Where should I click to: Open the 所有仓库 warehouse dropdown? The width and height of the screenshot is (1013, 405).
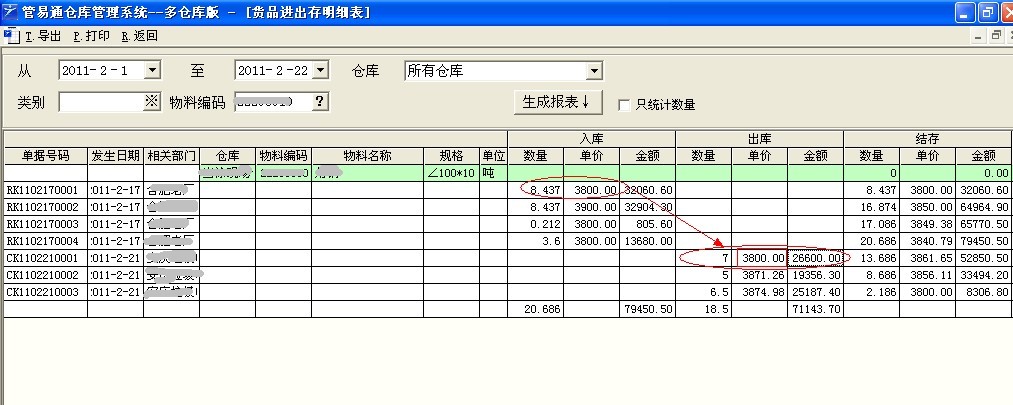coord(594,70)
